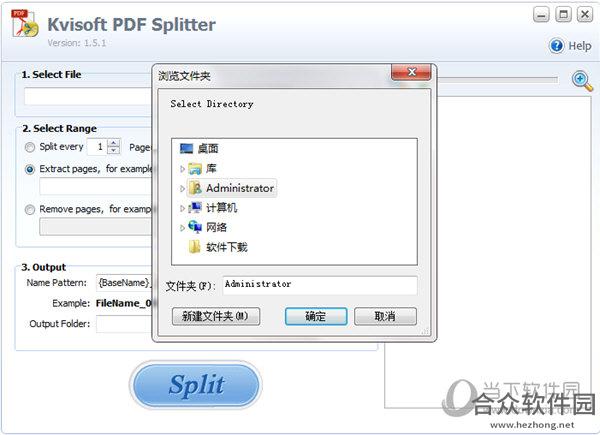Click the Output Folder input field
600x435 pixels.
pos(124,324)
